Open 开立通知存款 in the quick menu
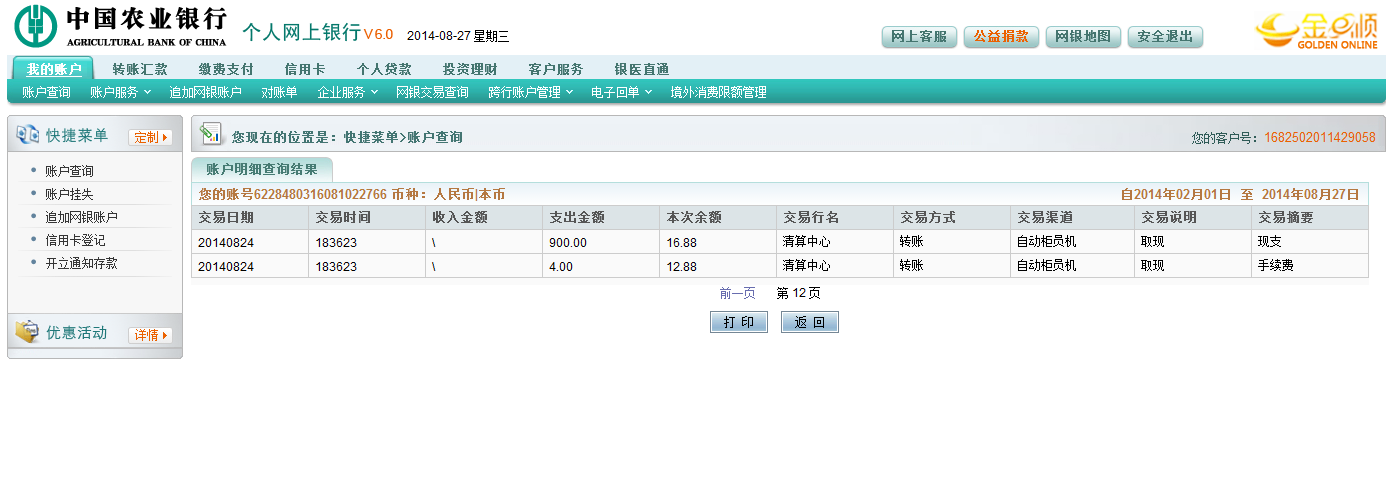The height and width of the screenshot is (490, 1396). coord(81,263)
